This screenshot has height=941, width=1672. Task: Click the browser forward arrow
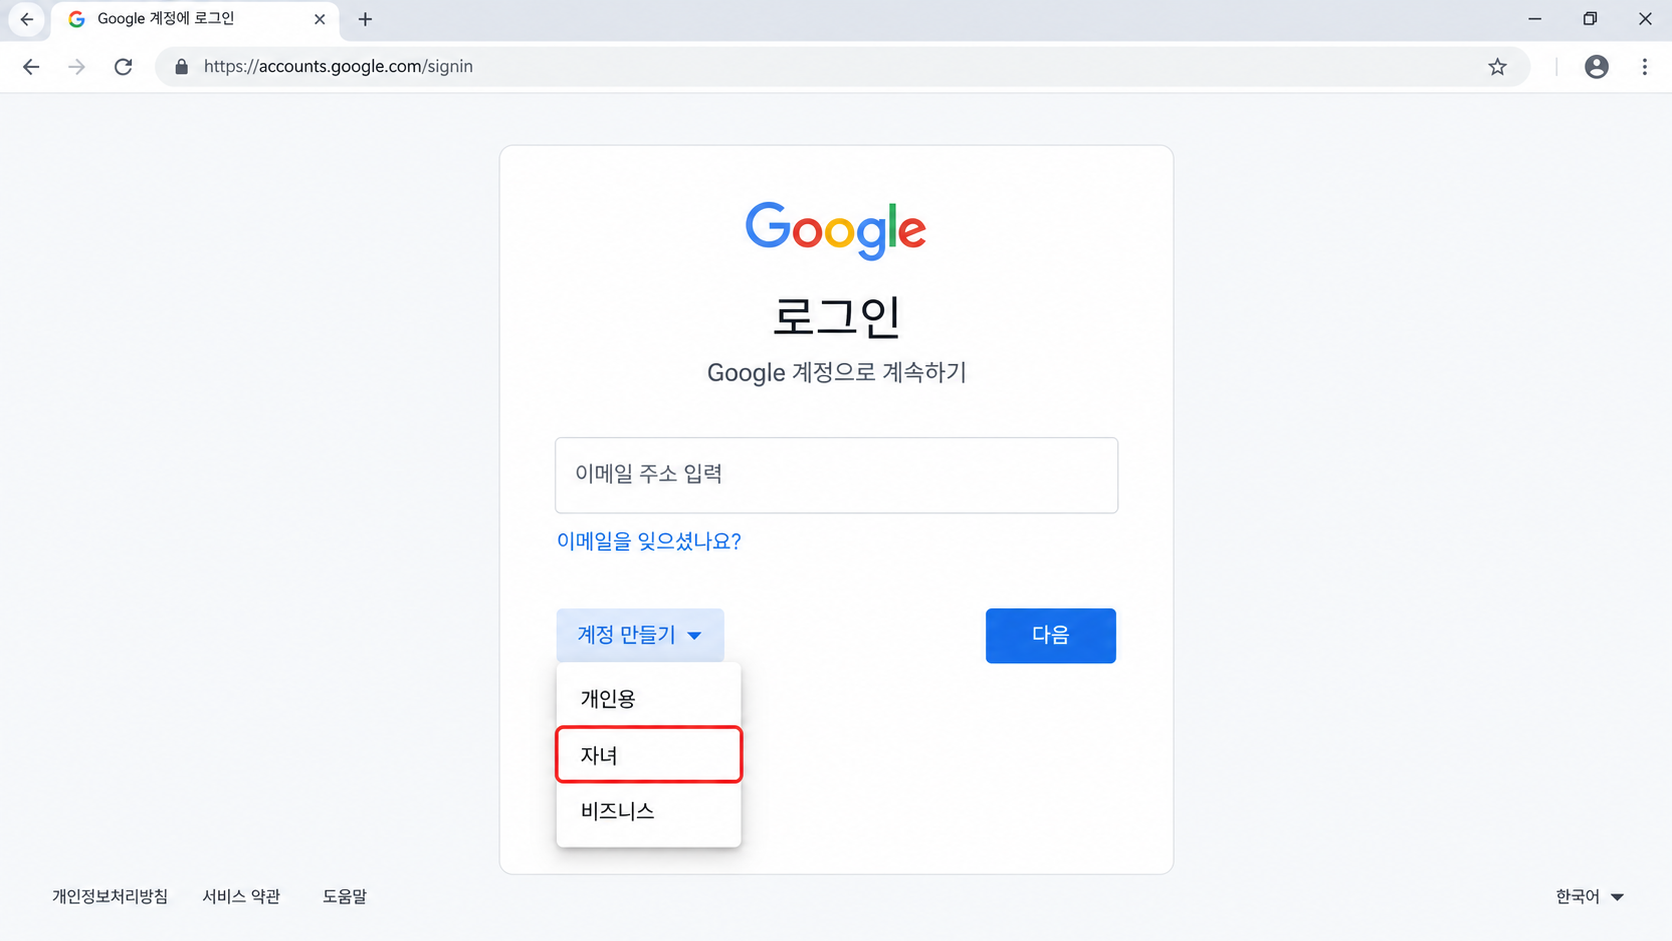[77, 67]
